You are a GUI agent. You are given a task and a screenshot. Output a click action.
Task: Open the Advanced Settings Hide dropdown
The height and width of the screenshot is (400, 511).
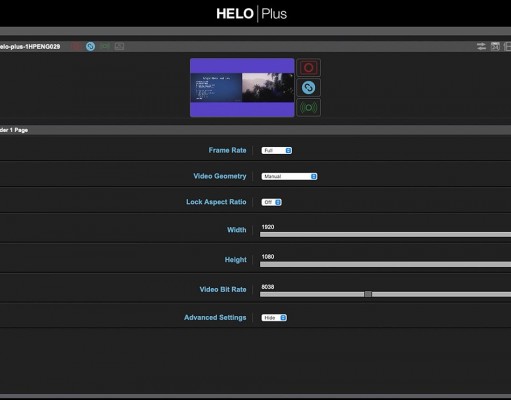pyautogui.click(x=274, y=318)
